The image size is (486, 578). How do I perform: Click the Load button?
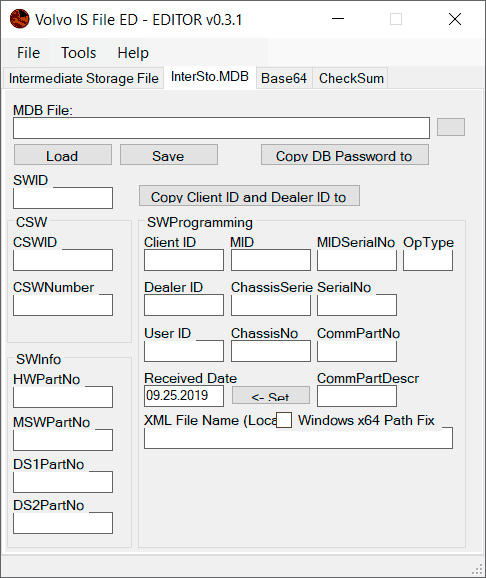click(63, 155)
